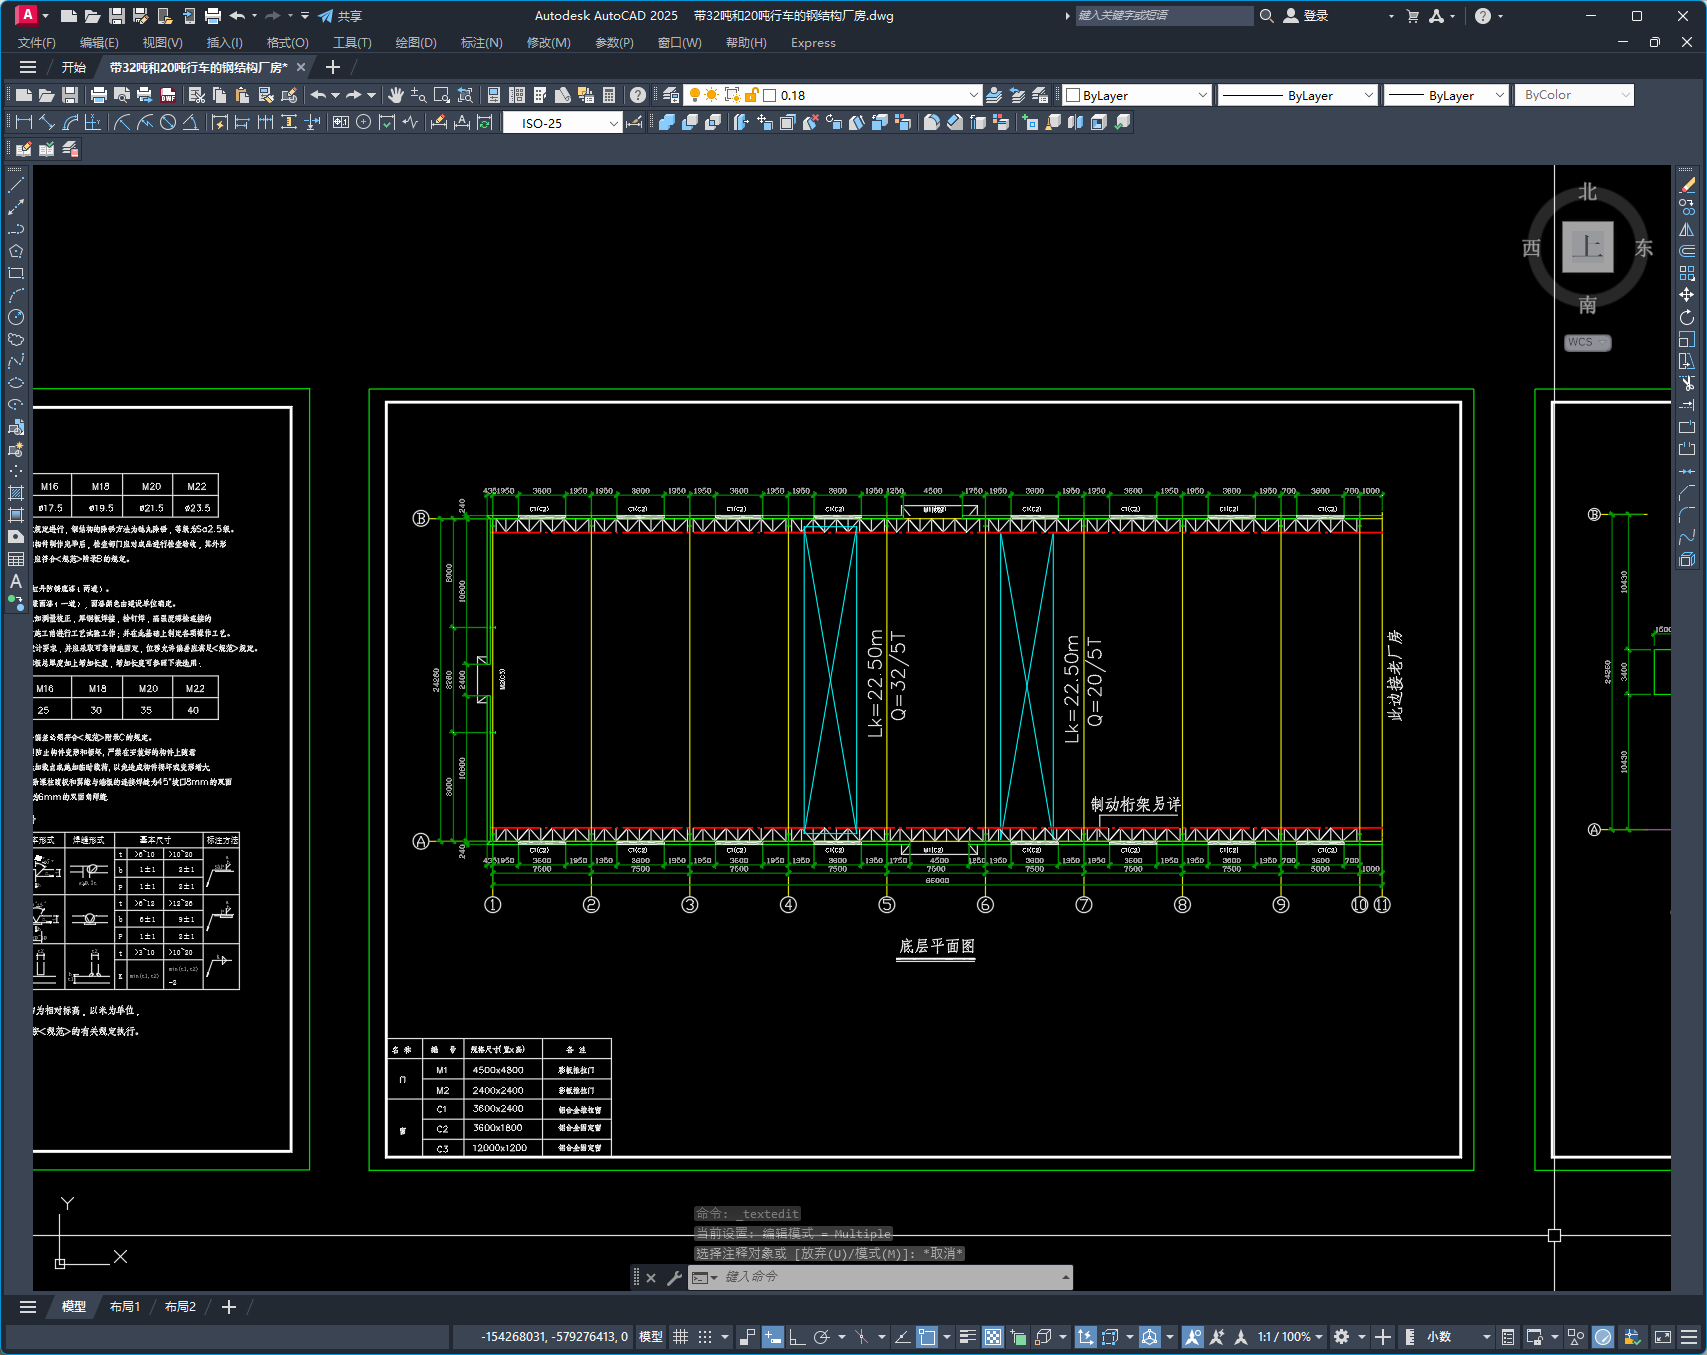1707x1355 pixels.
Task: Select the Rotate tool in modify toolbar
Action: (1687, 317)
